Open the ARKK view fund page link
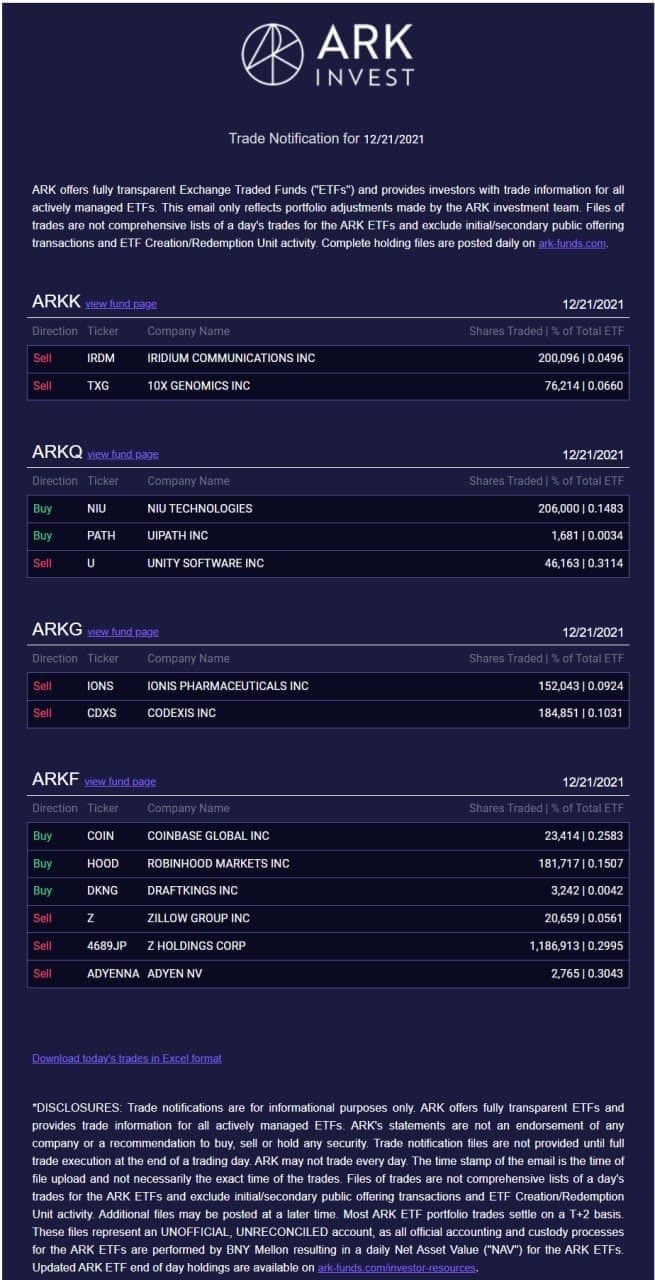655x1280 pixels. pos(121,304)
